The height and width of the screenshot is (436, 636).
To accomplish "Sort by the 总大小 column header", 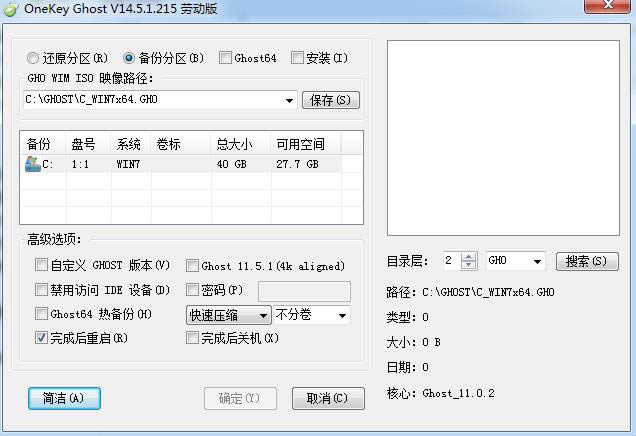I will click(x=241, y=144).
